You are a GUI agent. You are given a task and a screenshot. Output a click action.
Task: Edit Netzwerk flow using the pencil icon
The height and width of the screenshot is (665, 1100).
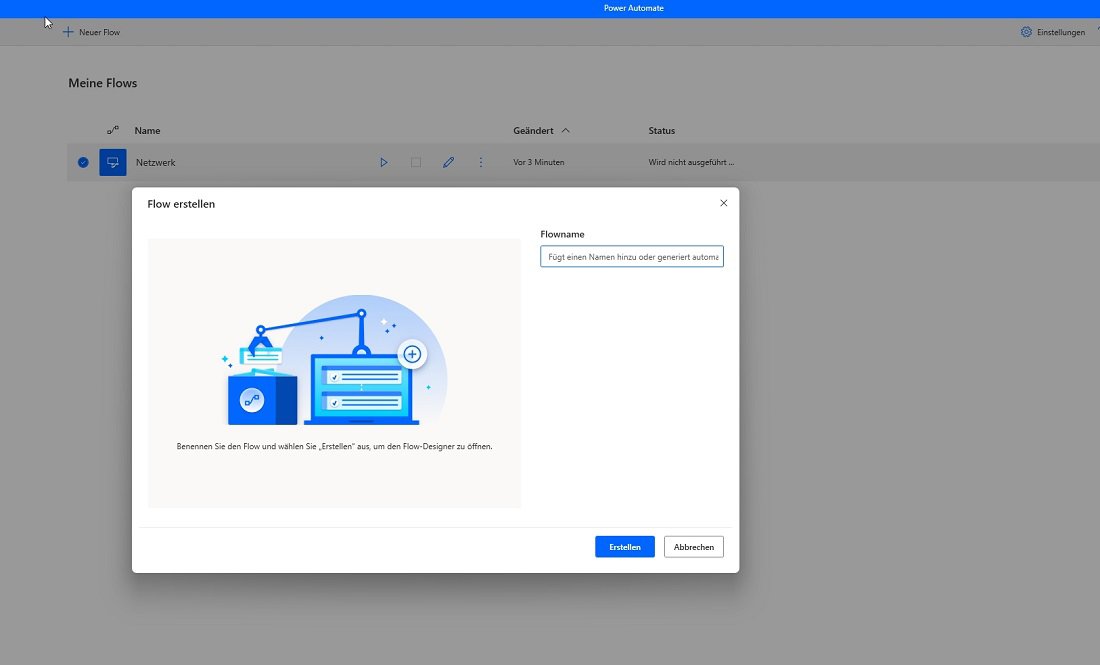tap(448, 162)
